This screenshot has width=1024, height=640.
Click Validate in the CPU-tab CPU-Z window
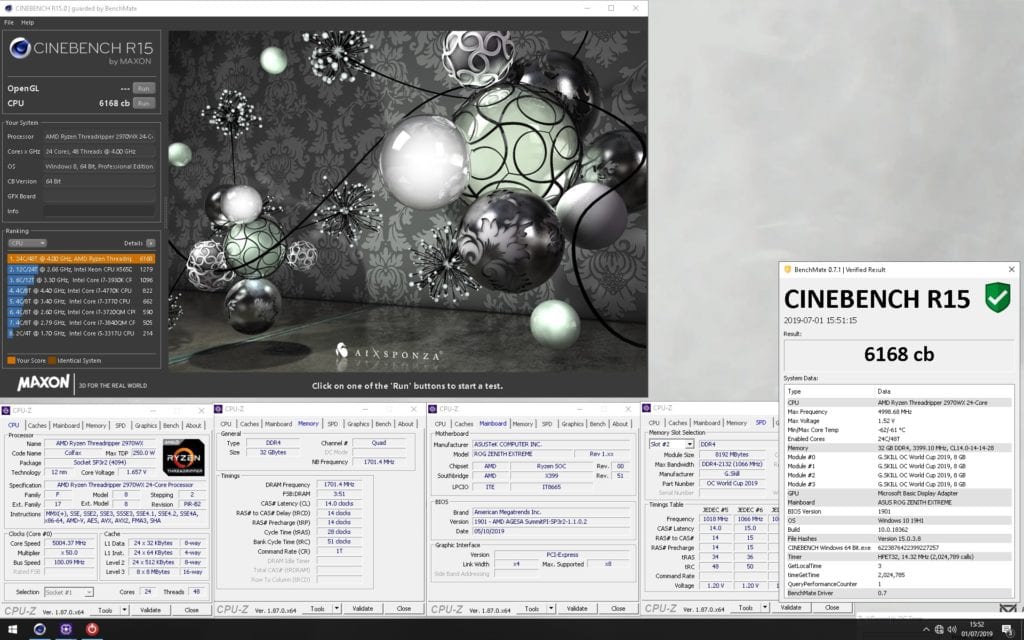[x=150, y=610]
